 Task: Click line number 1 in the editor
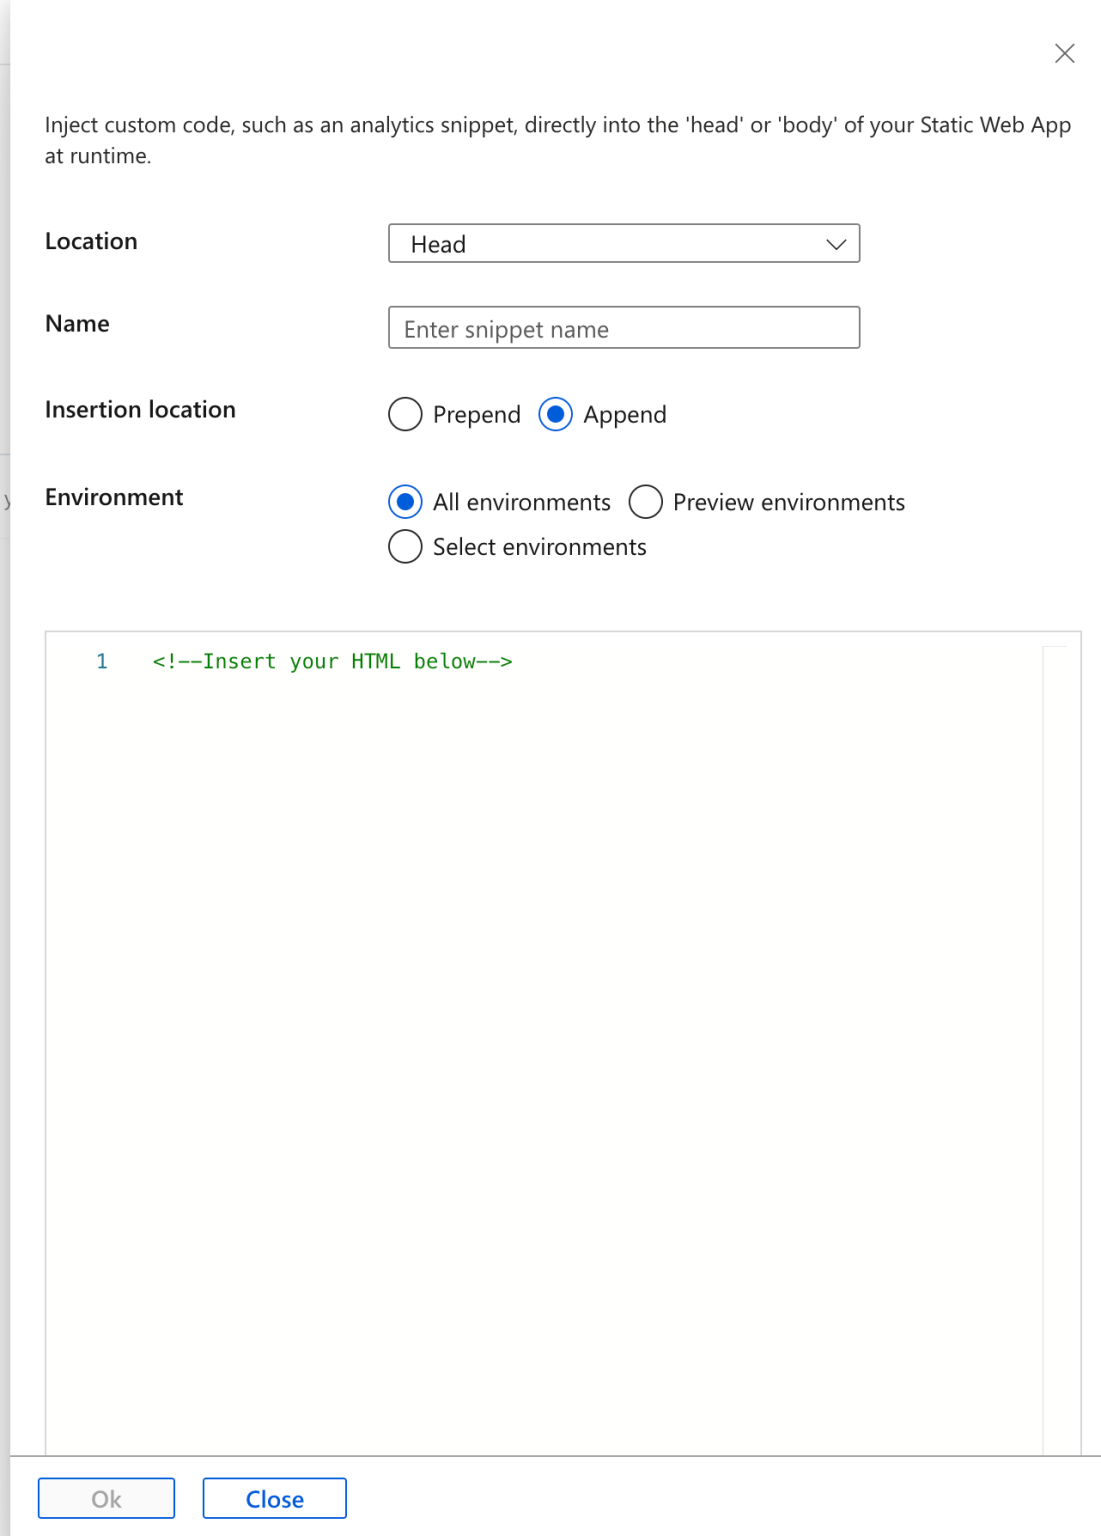point(101,661)
